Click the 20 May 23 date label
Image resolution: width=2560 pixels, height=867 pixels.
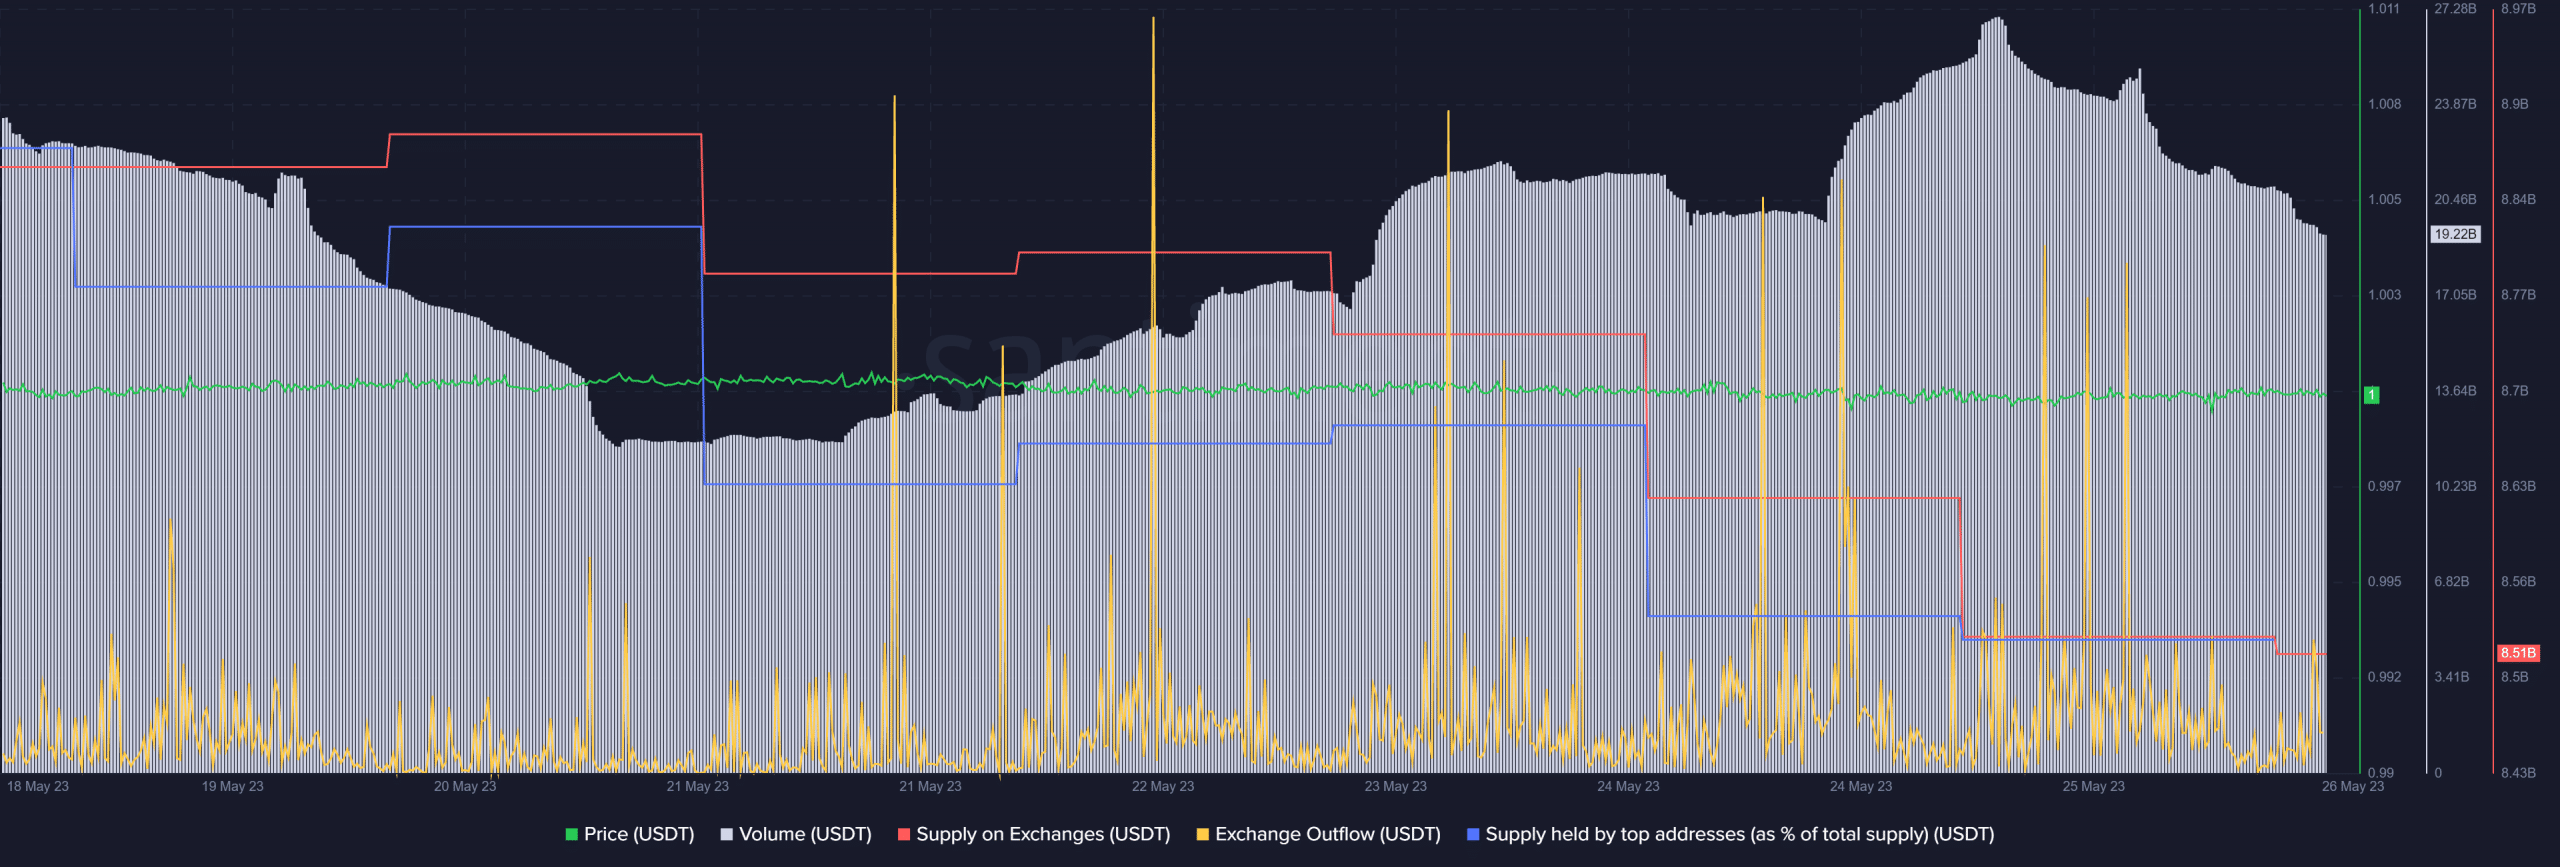(465, 786)
